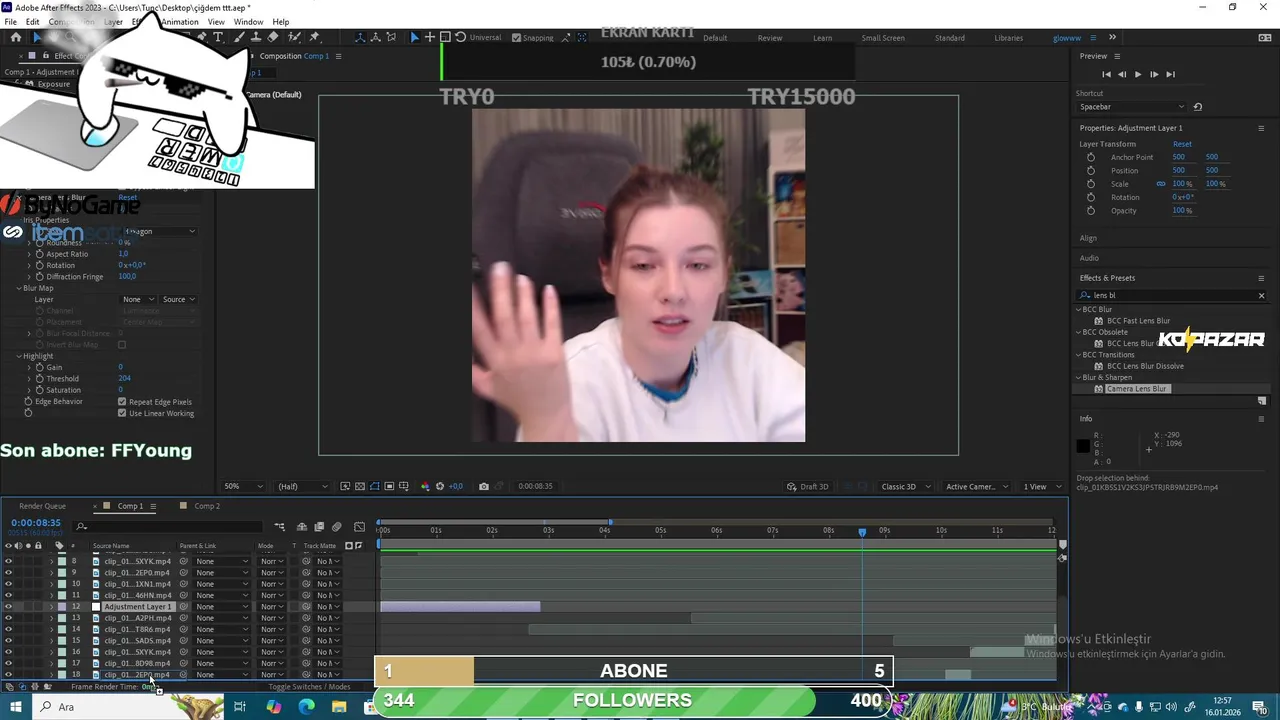Viewport: 1280px width, 720px height.
Task: Select the Eraser tool in the toolbar
Action: point(273,38)
